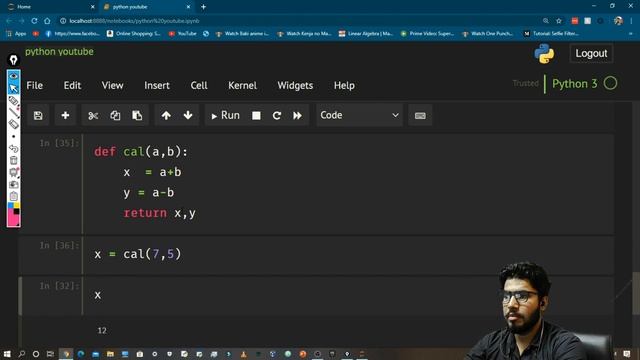Open Microsoft Edge from the taskbar
640x360 pixels.
pos(81,354)
